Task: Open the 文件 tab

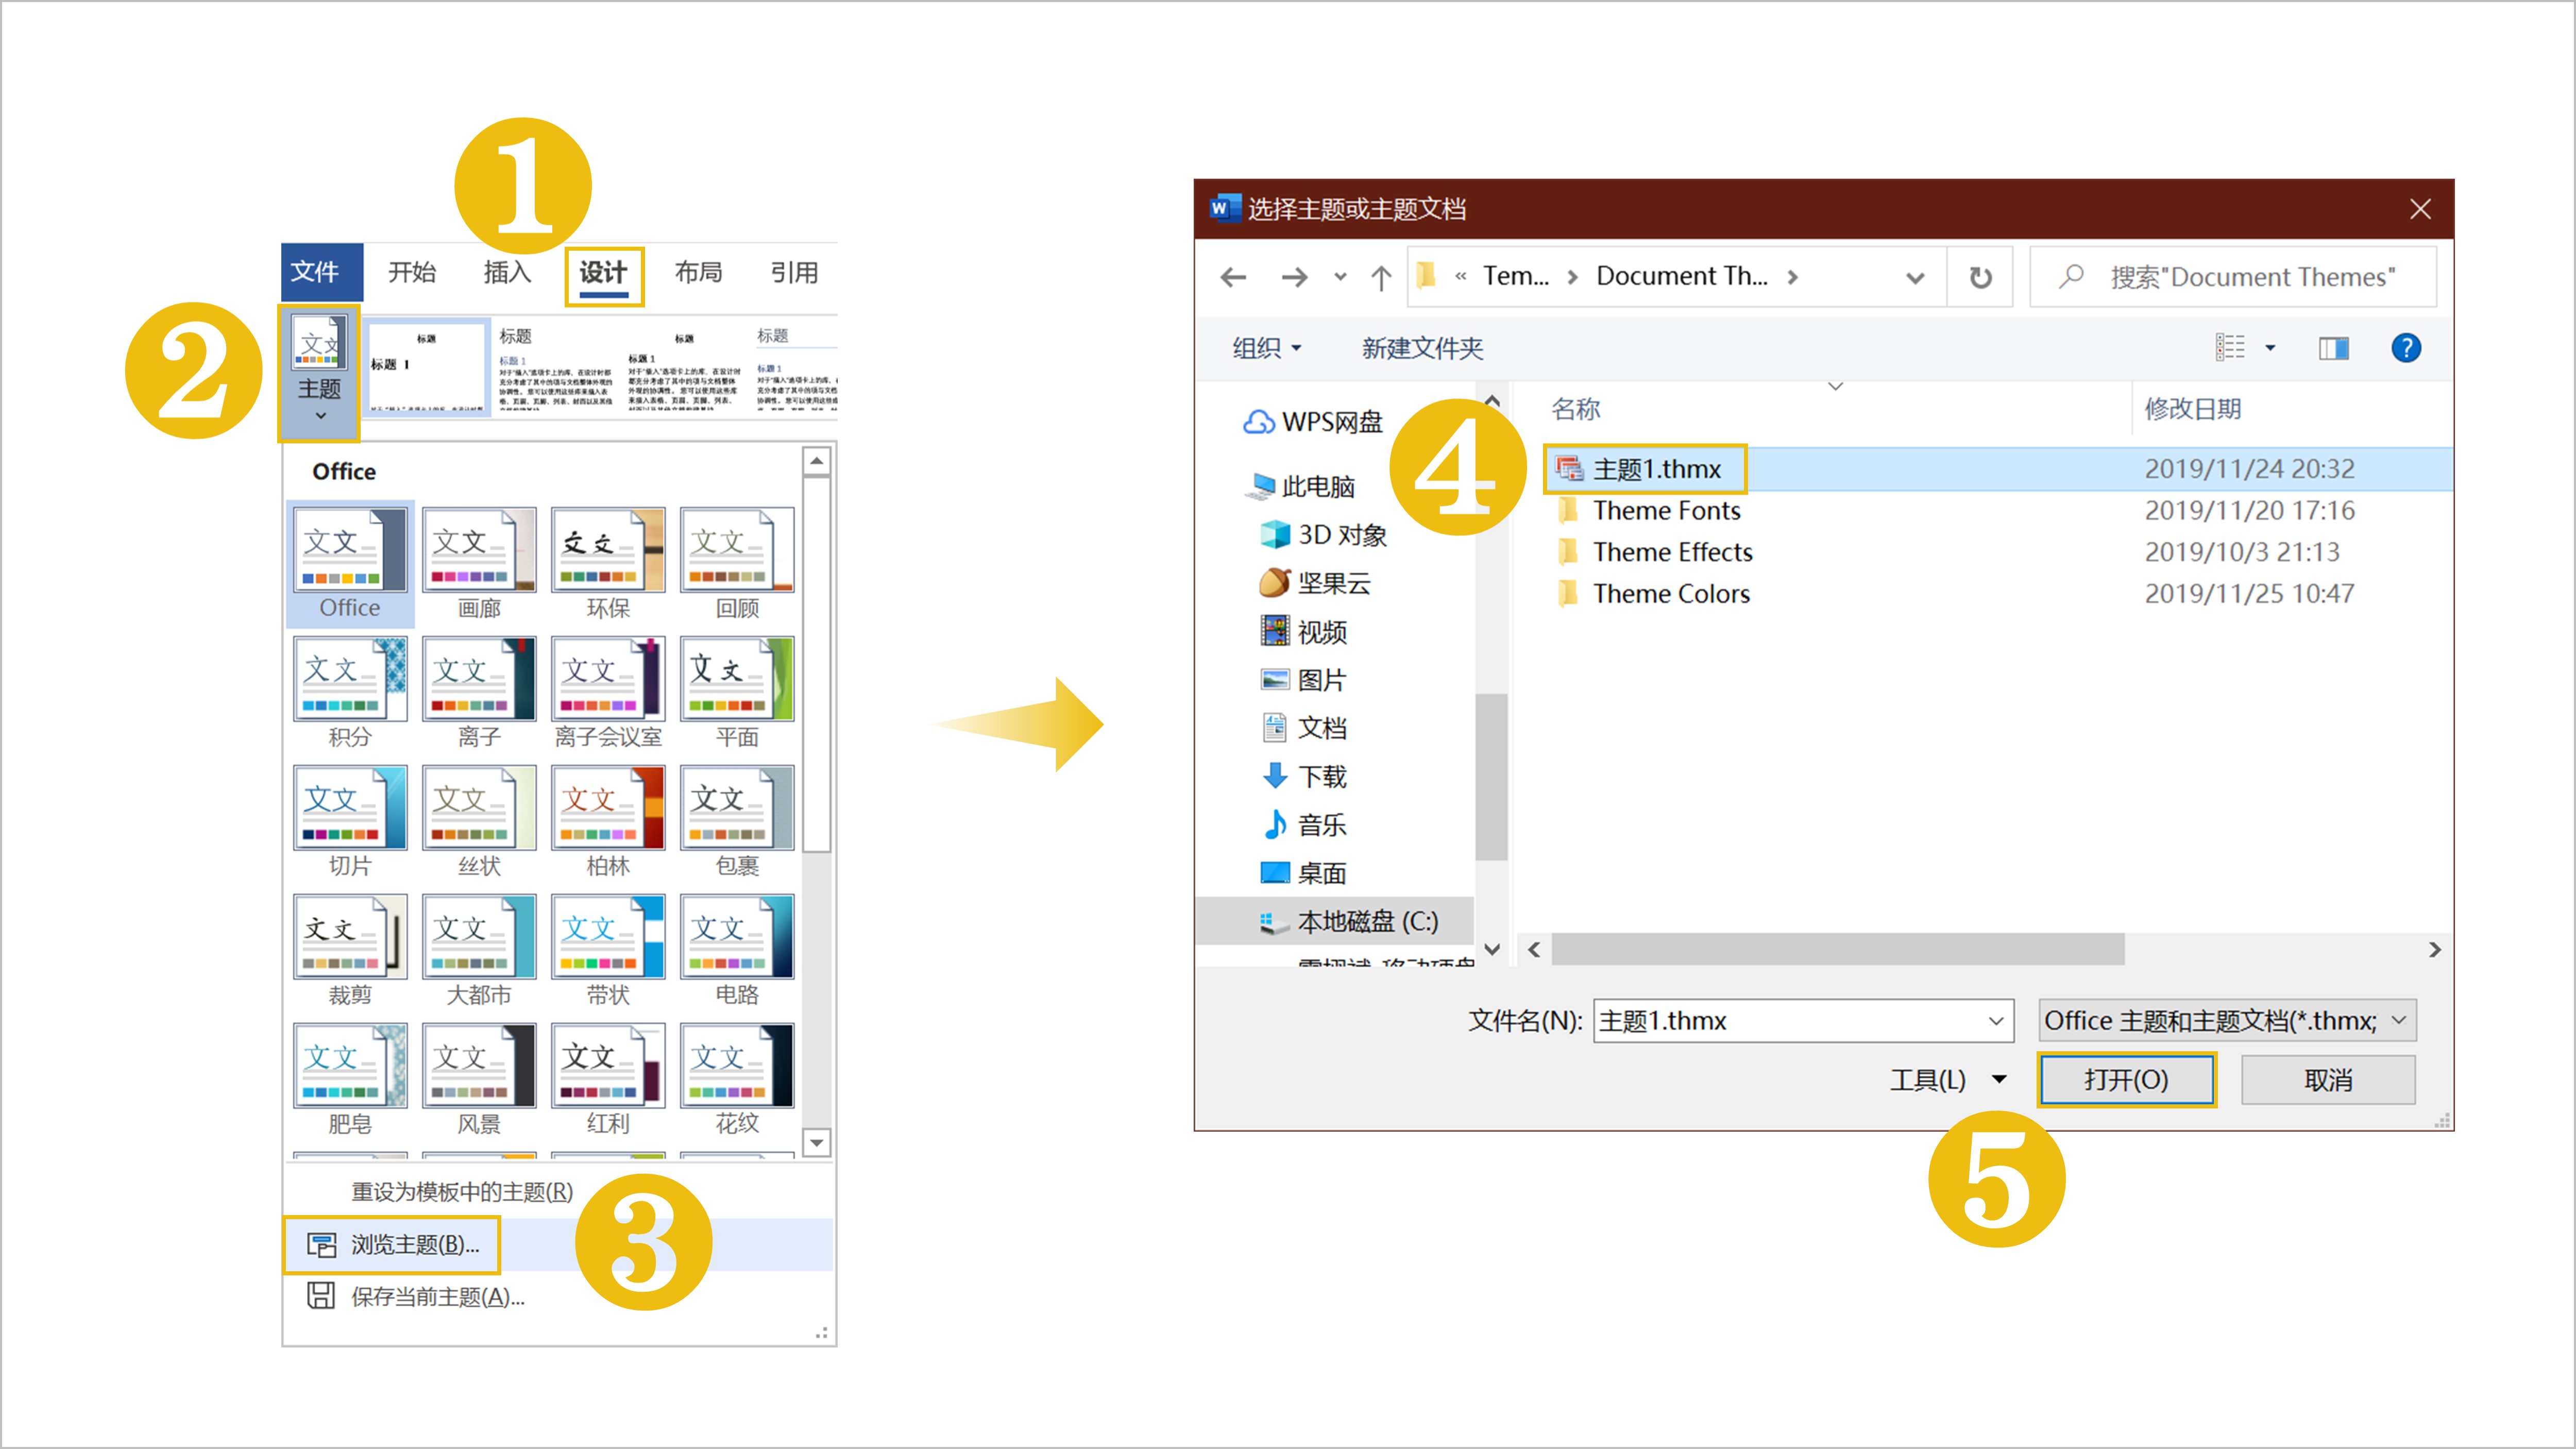Action: click(x=315, y=272)
